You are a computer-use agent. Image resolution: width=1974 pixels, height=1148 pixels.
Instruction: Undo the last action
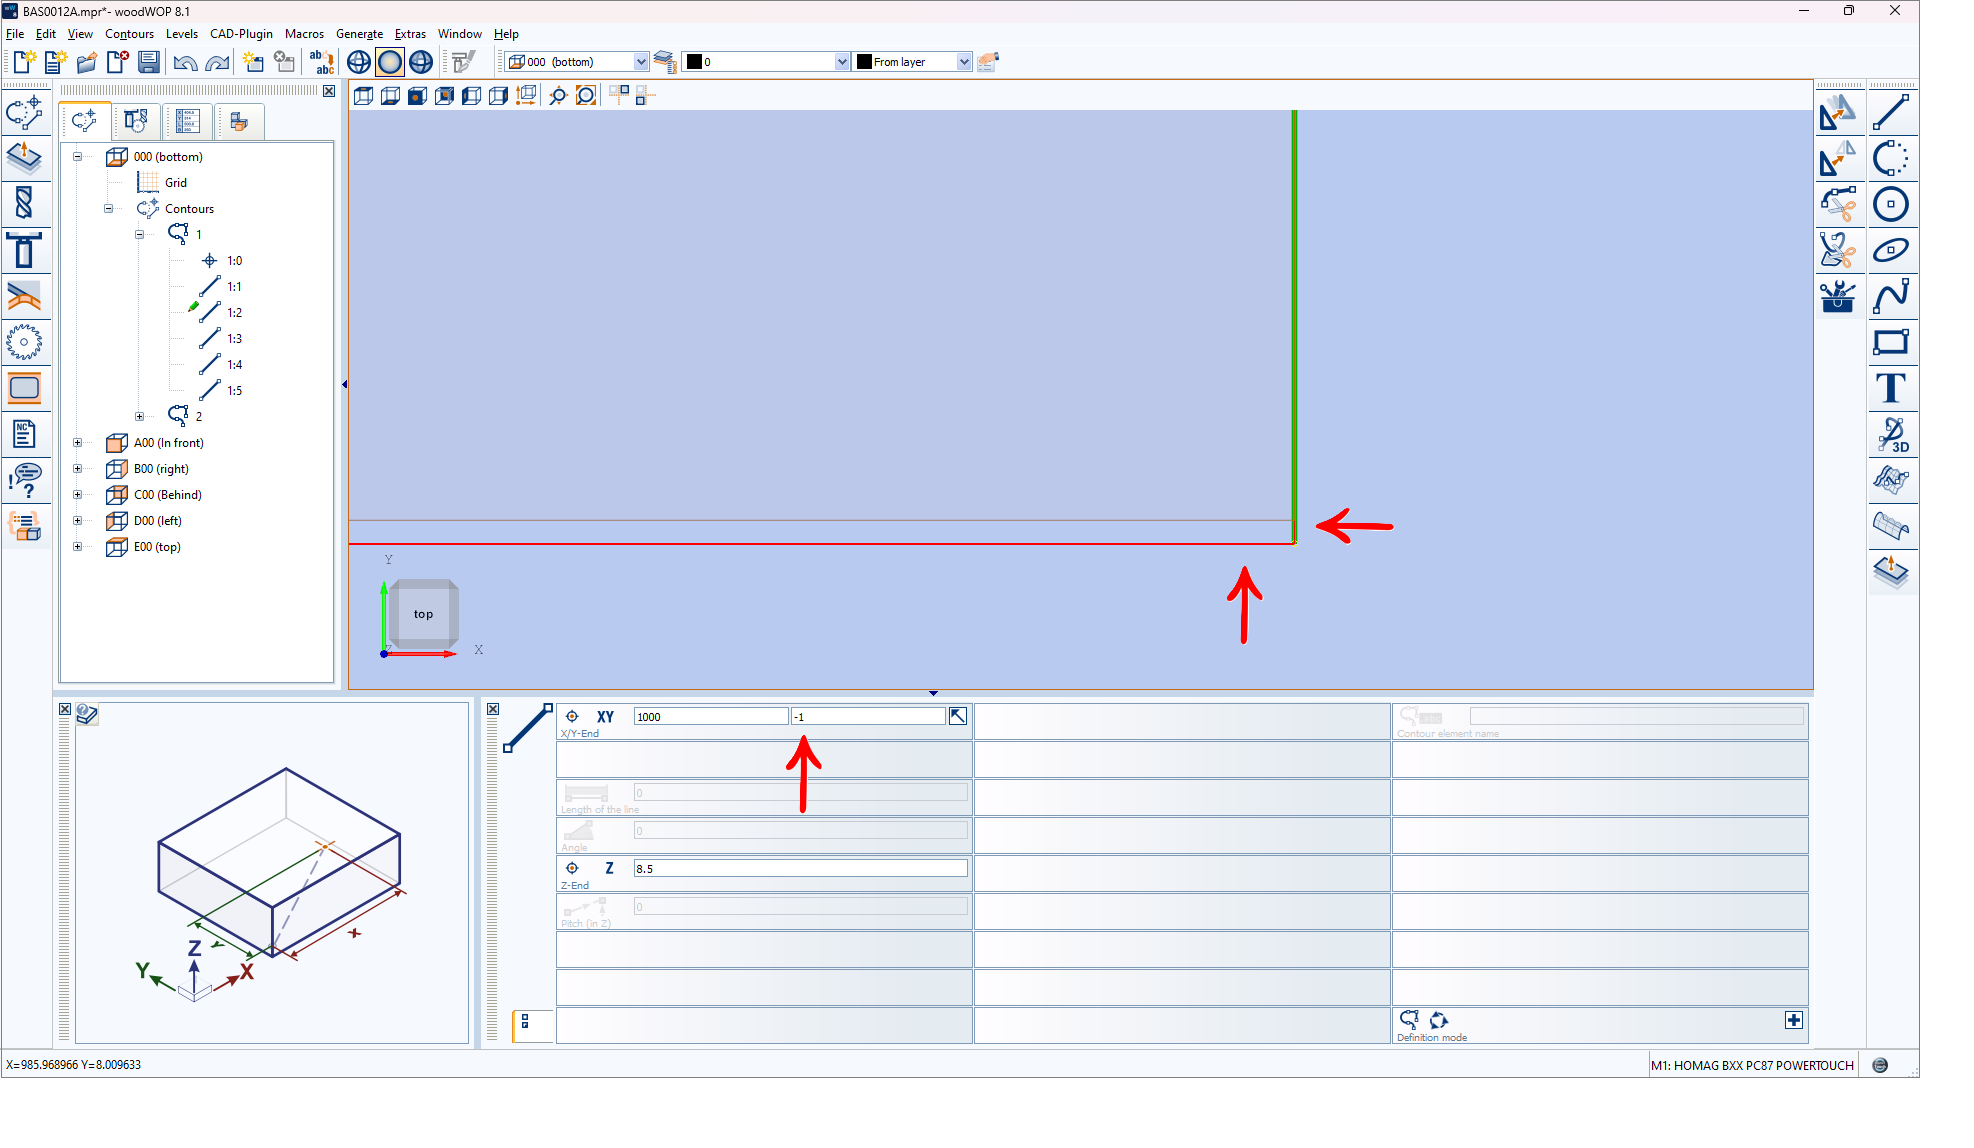pos(185,62)
